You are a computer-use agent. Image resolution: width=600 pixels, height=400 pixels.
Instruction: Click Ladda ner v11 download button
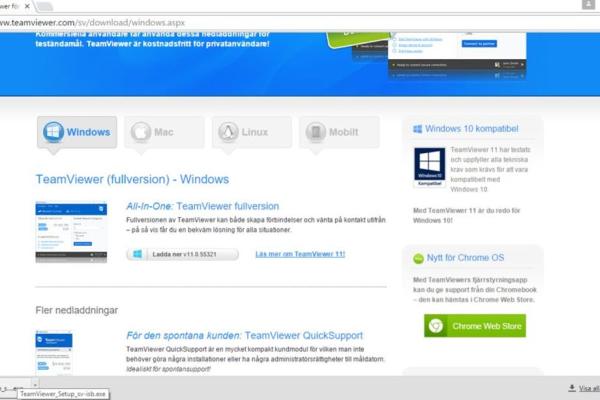[183, 254]
